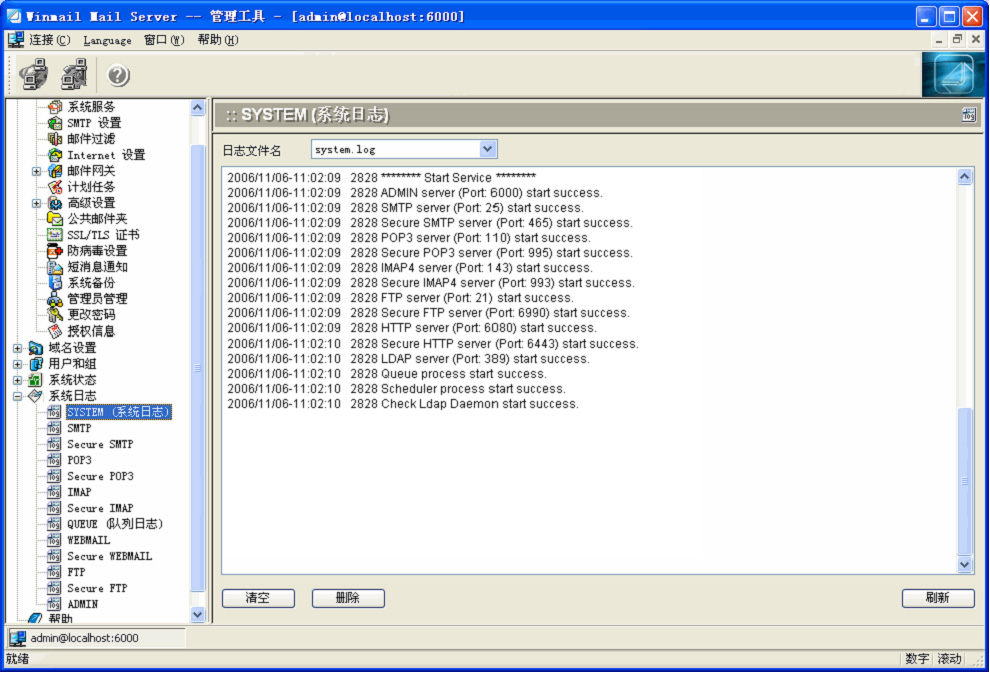Image resolution: width=990 pixels, height=673 pixels.
Task: Open the Language menu
Action: point(107,40)
